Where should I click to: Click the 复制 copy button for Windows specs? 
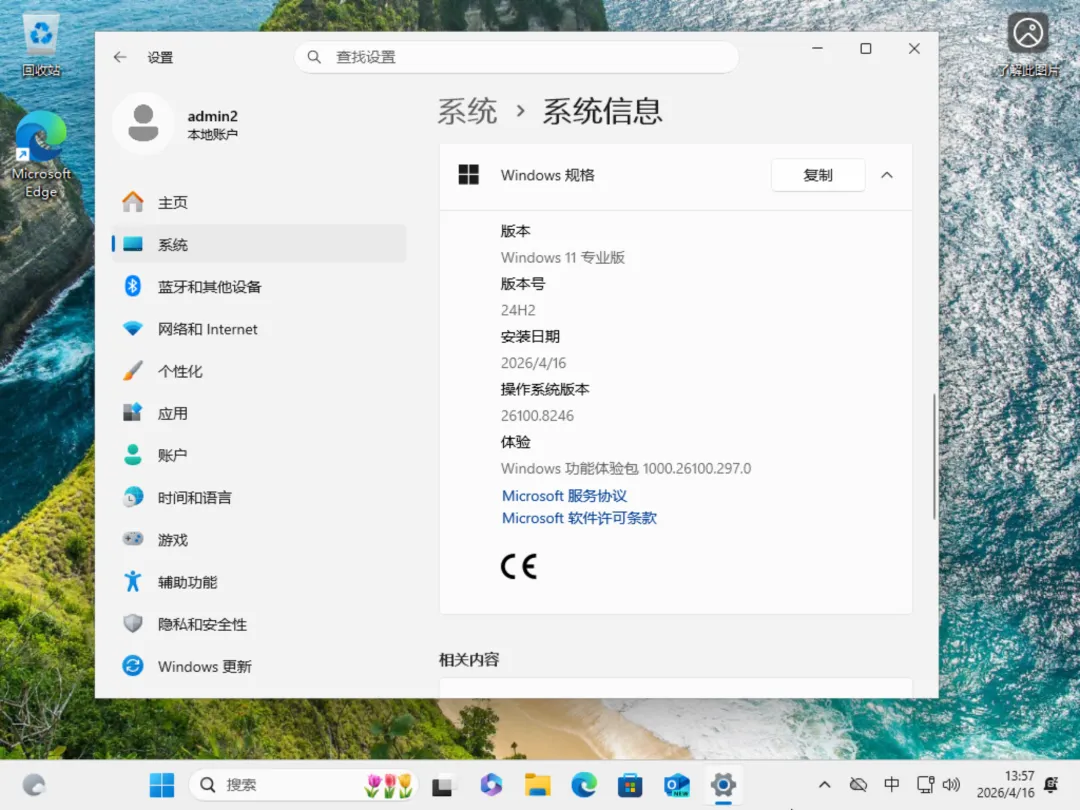click(818, 175)
